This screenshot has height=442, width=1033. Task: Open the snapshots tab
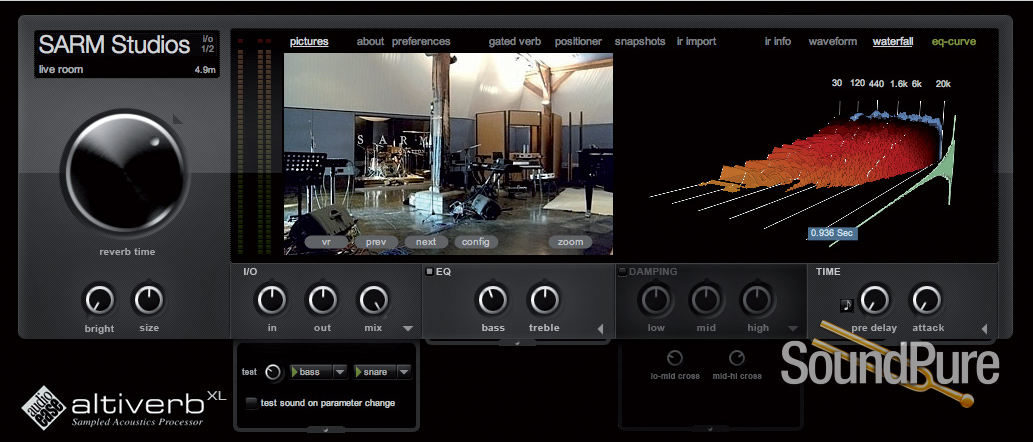pos(640,41)
